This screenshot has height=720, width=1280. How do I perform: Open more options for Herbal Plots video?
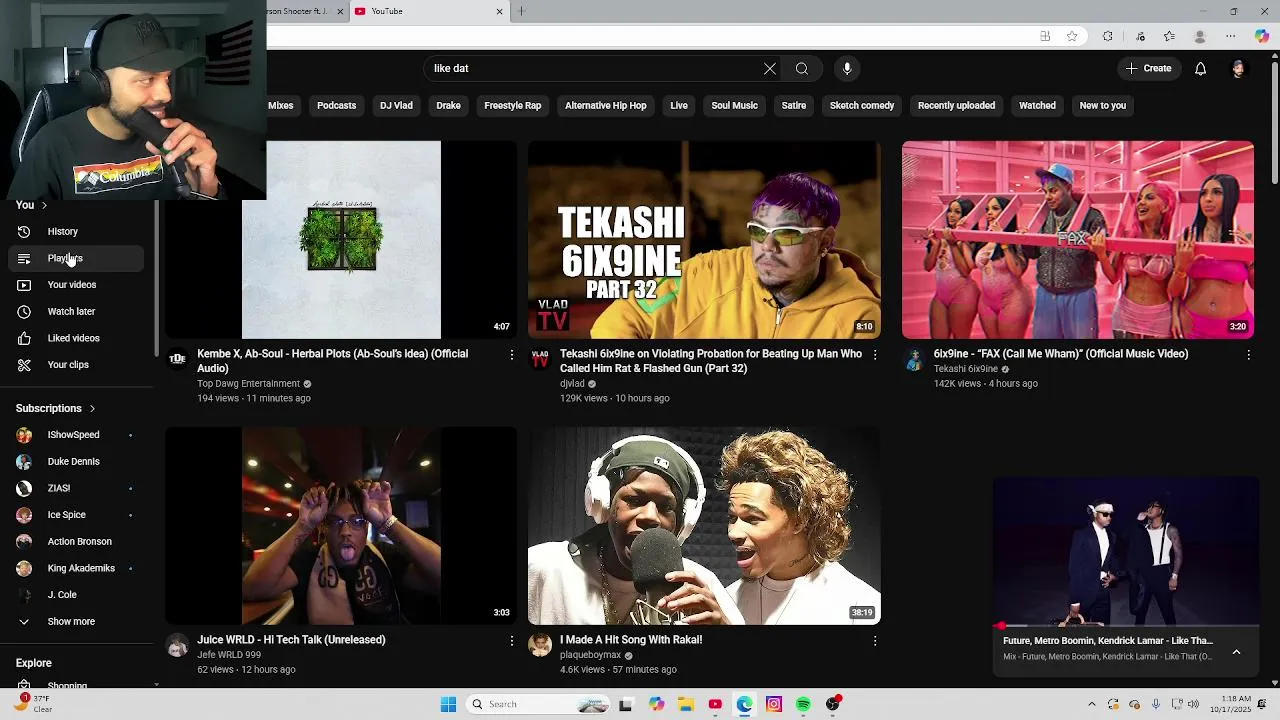pos(512,355)
